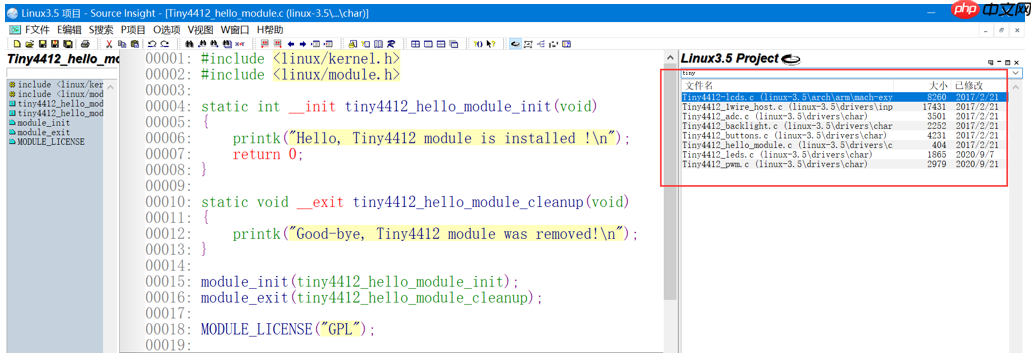Click the Undo arrow icon

(x=151, y=44)
